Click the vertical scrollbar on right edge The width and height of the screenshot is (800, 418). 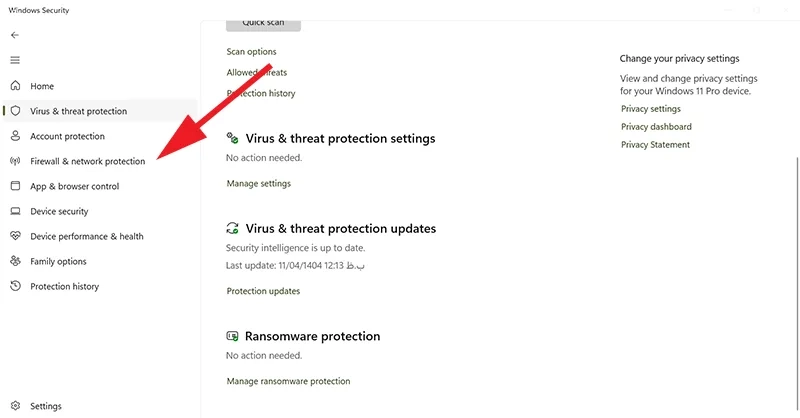(796, 283)
